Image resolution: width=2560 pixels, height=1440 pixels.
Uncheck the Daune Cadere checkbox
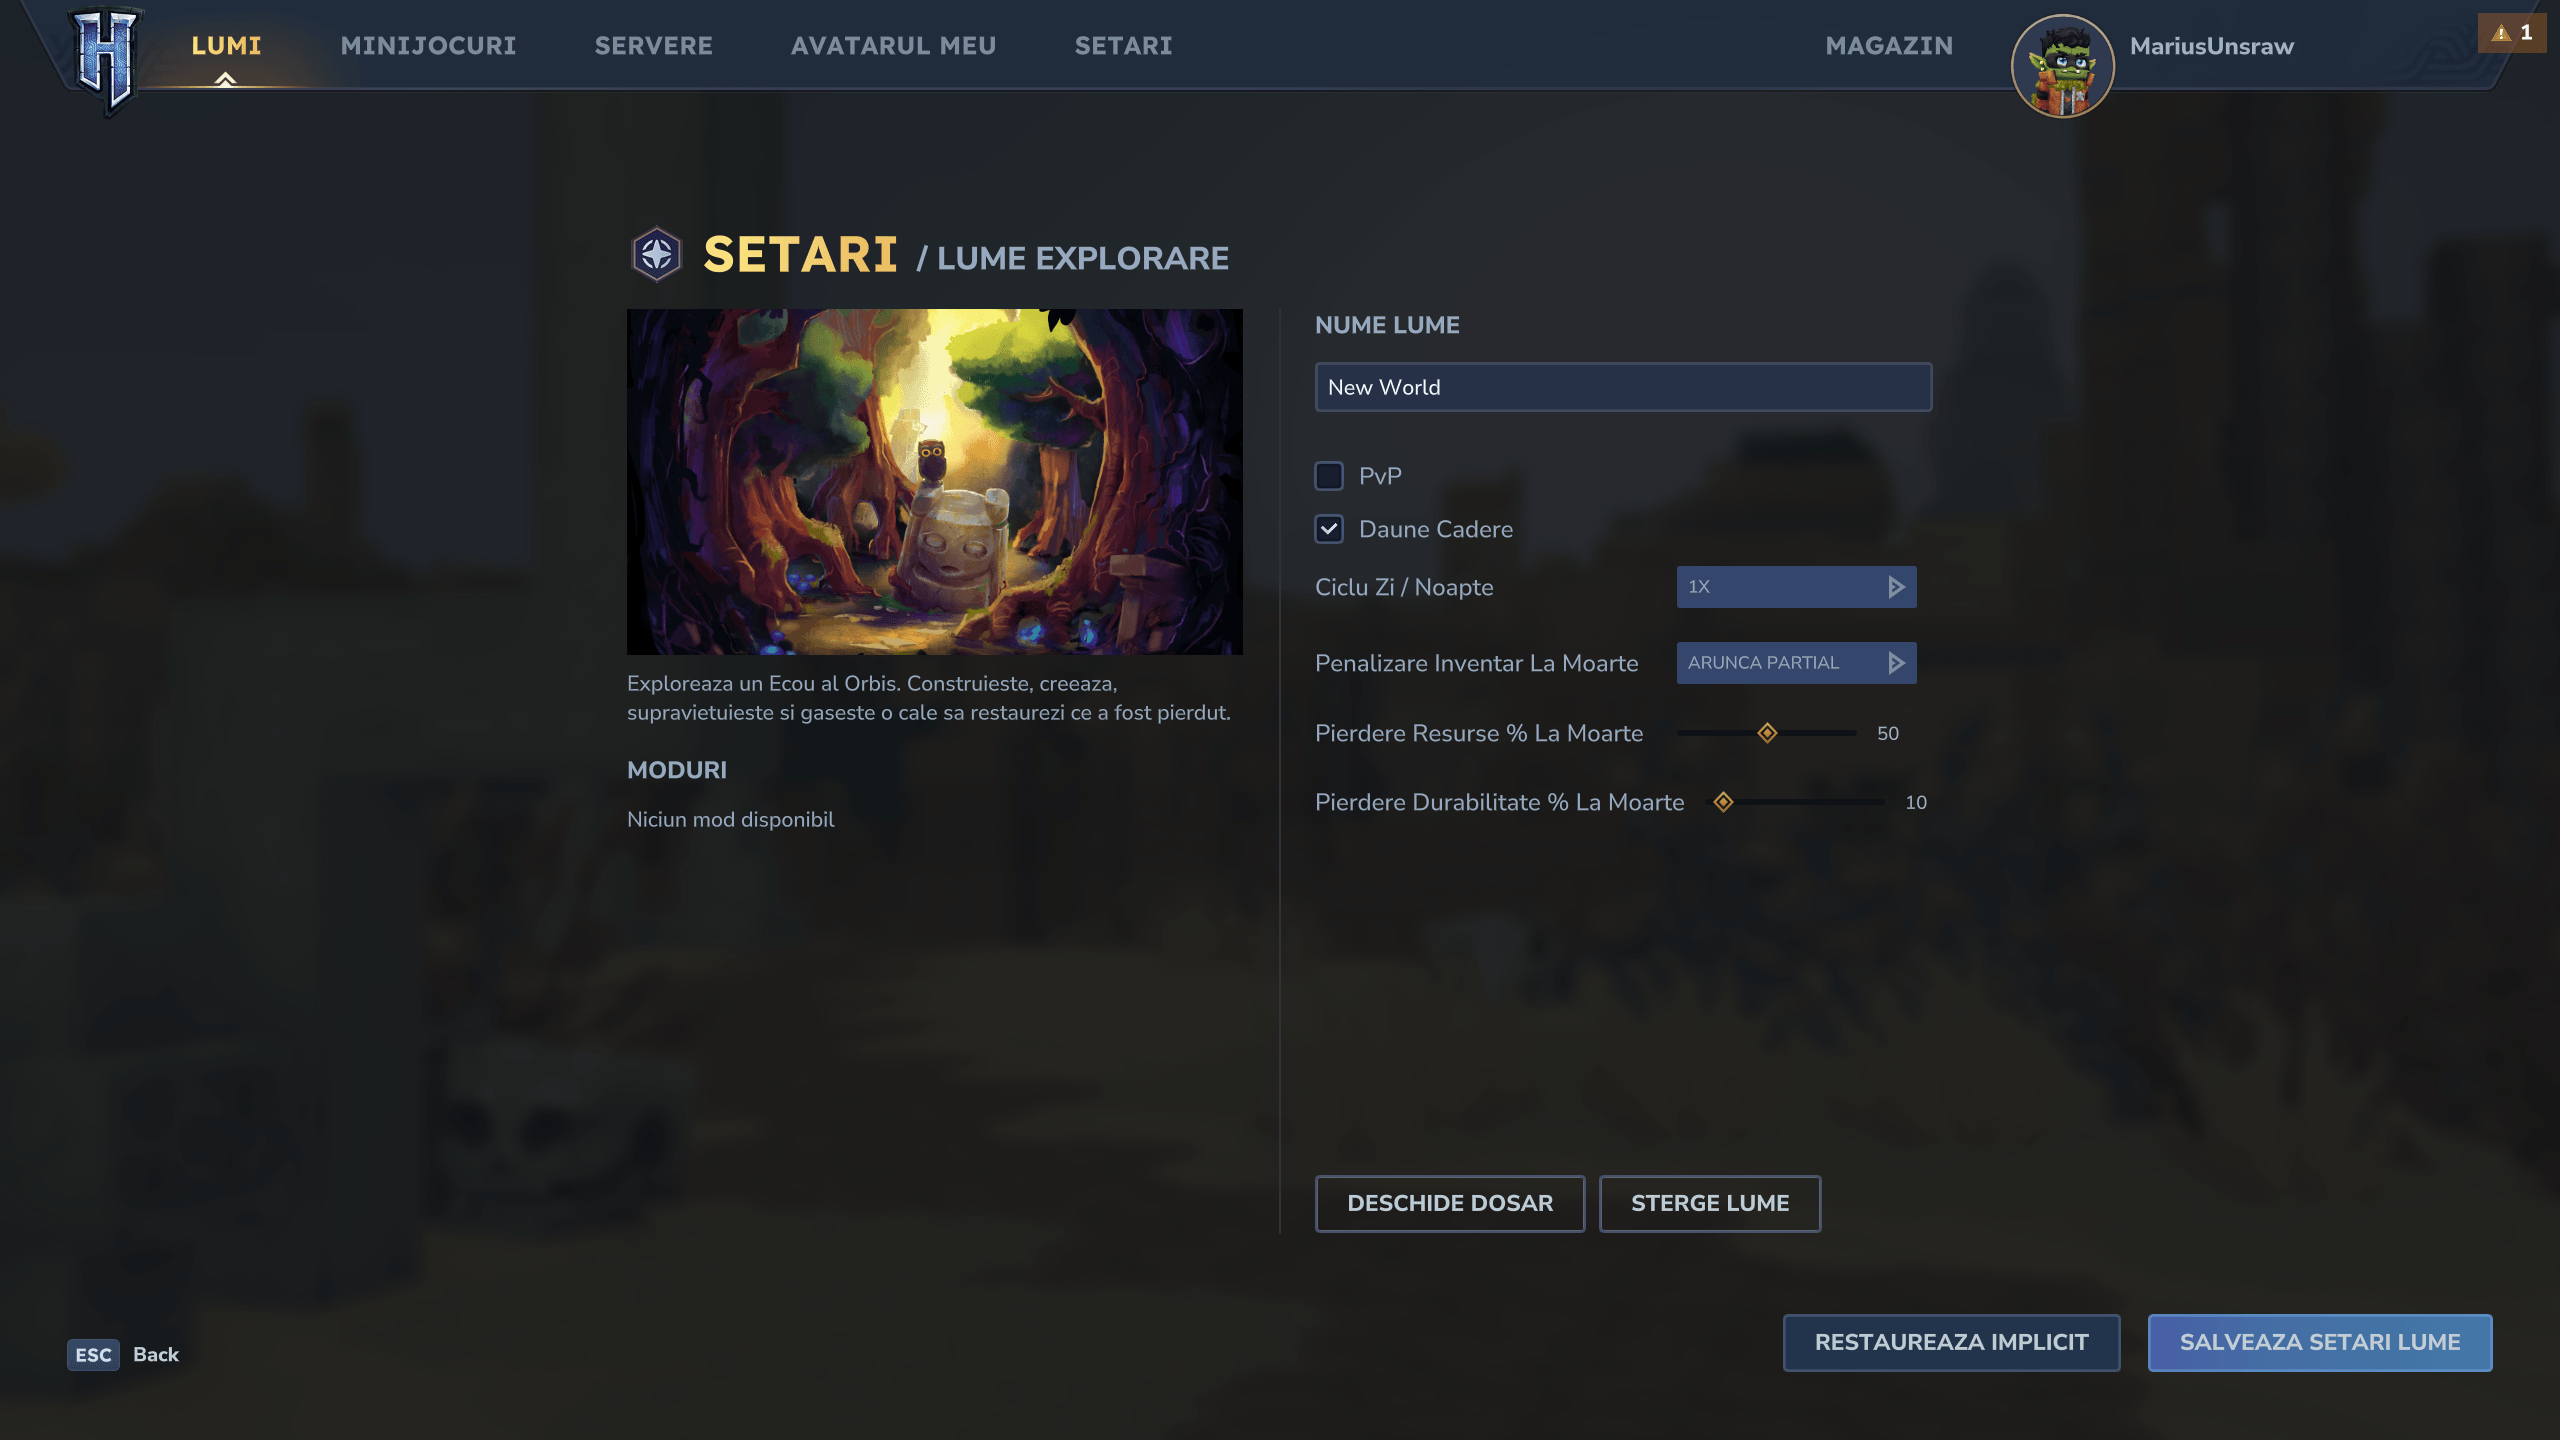pos(1329,529)
